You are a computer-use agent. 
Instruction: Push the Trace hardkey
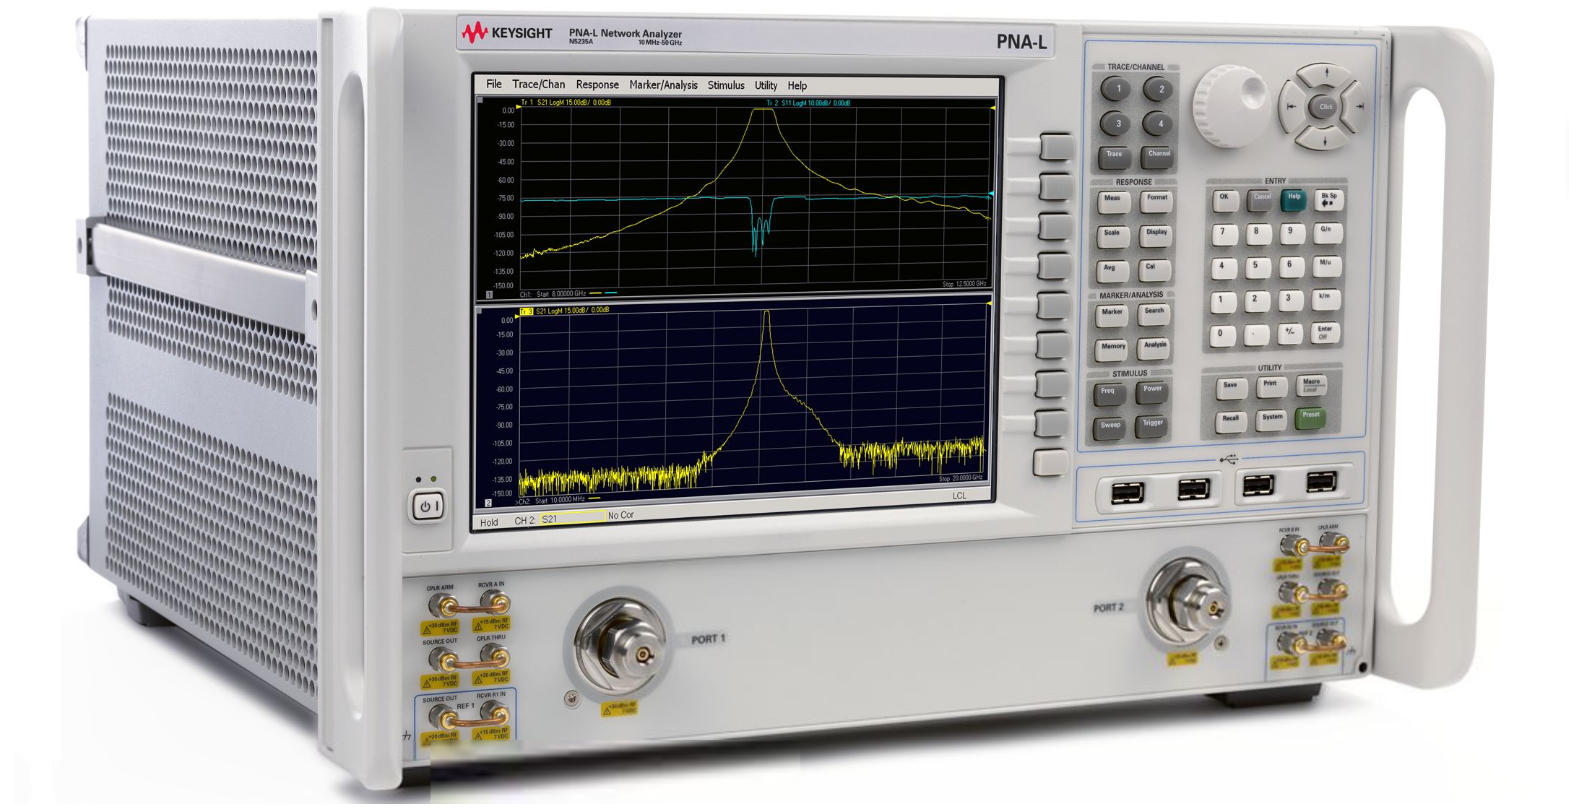pyautogui.click(x=1114, y=156)
